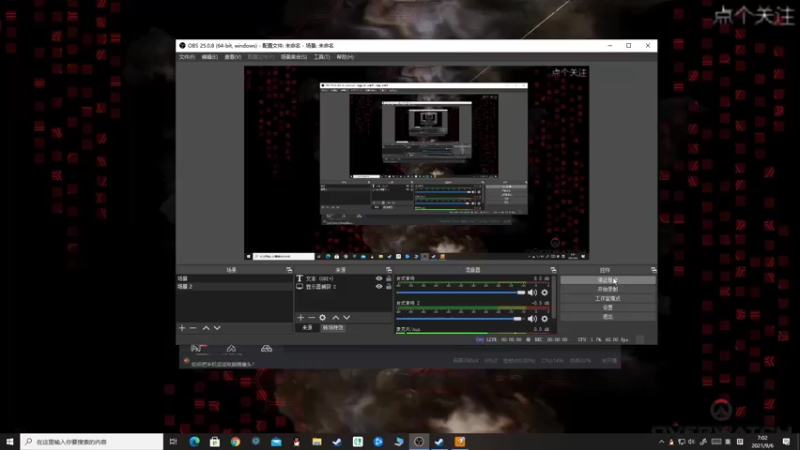
Task: Open the 工具(T) menu
Action: 321,57
